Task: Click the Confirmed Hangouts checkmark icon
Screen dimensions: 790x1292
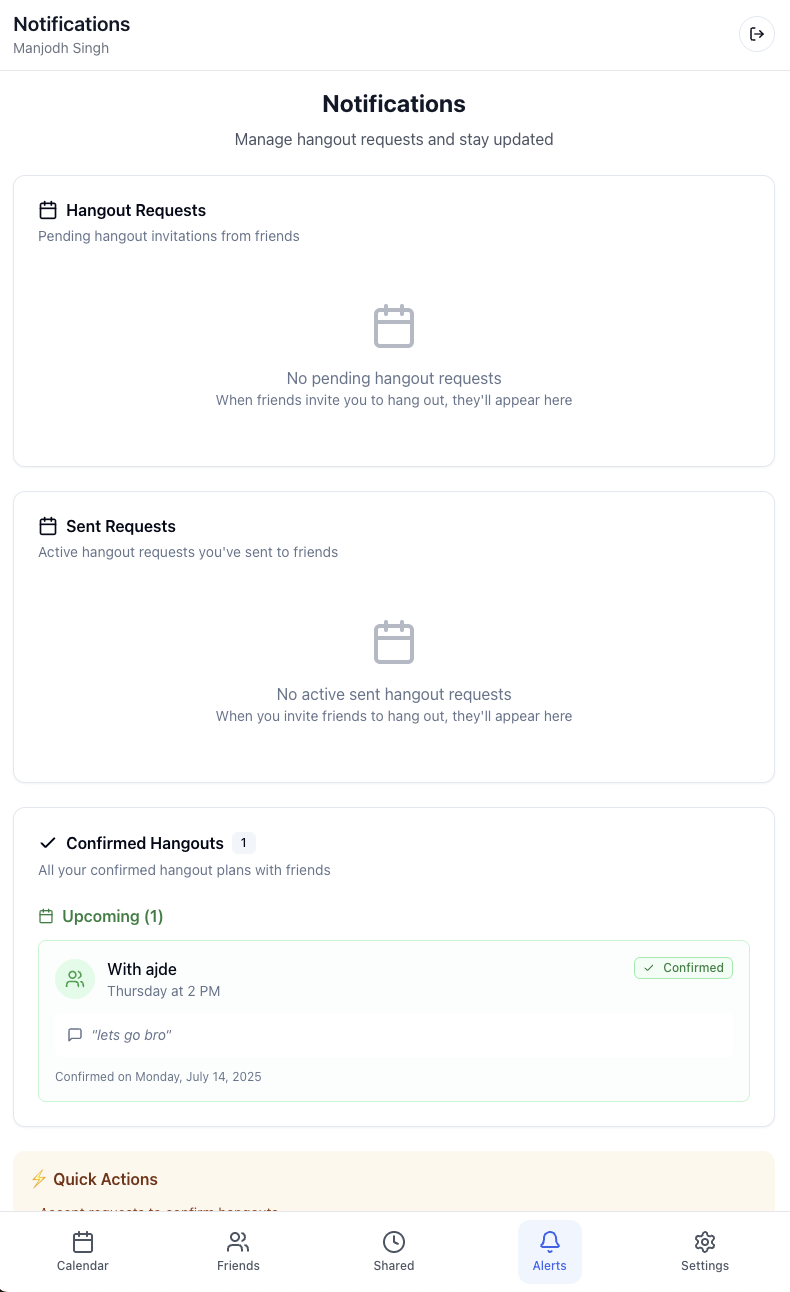Action: 47,843
